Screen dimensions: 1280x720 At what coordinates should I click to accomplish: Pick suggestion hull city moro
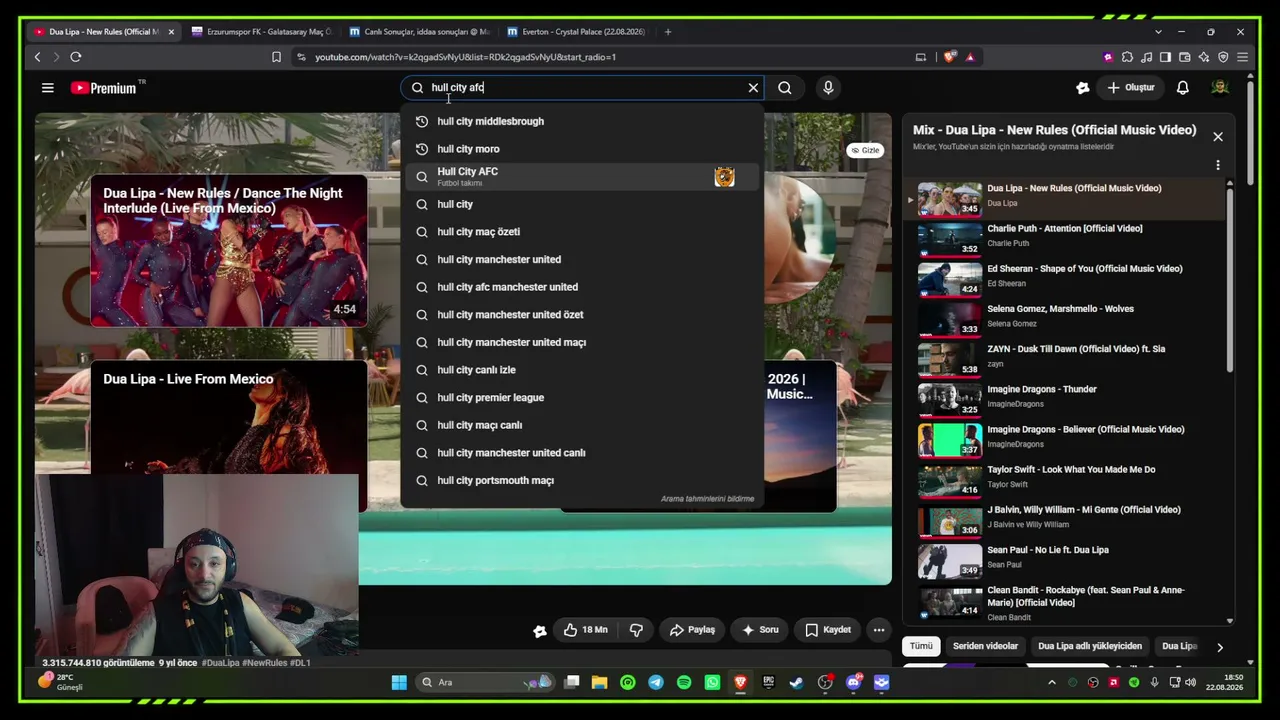[x=582, y=149]
